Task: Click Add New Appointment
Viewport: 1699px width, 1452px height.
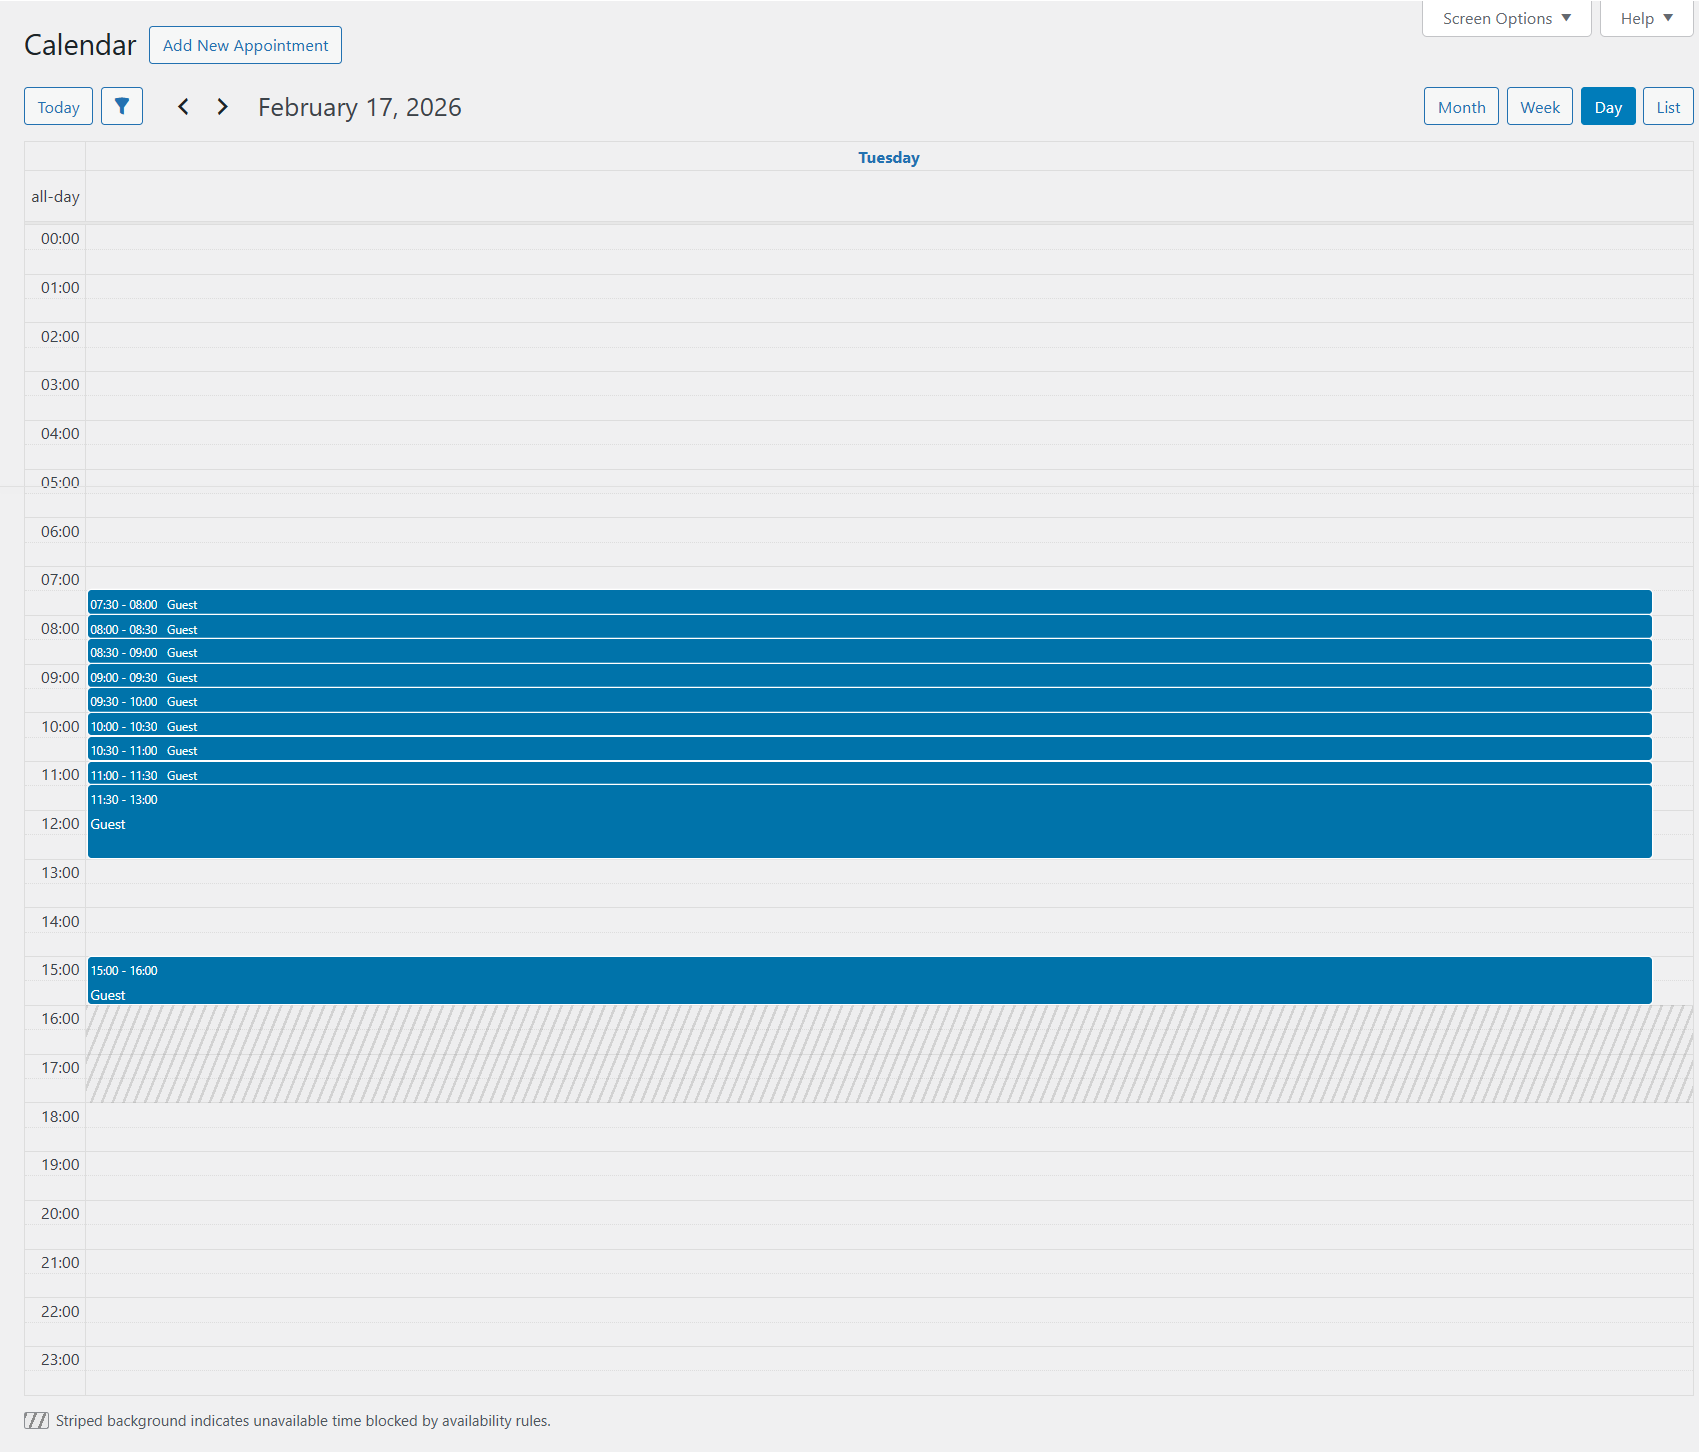Action: click(x=245, y=45)
